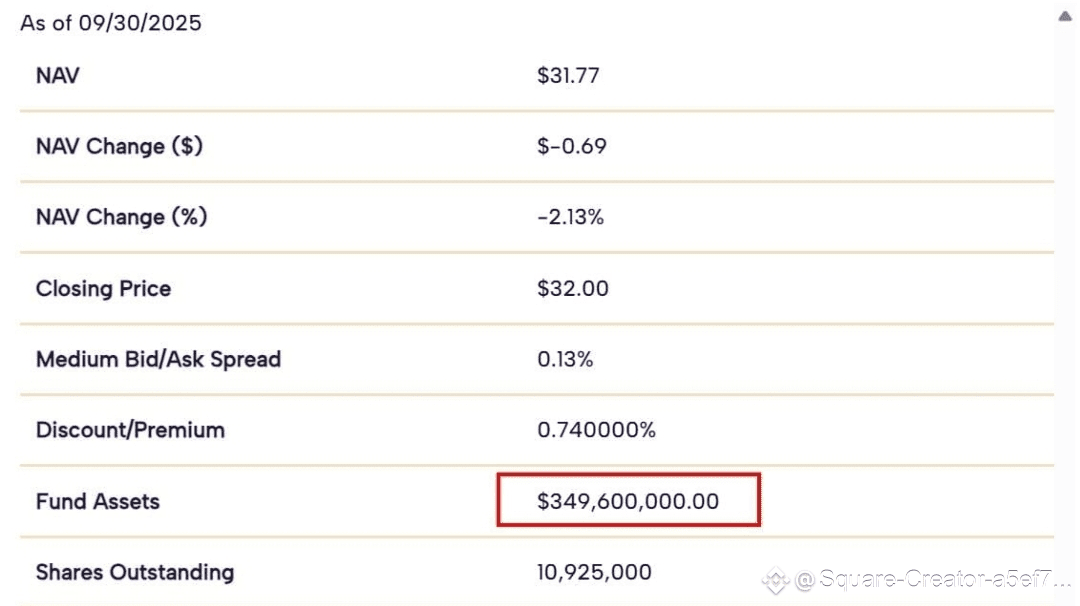
Task: Select the Discount/Premium label
Action: (130, 430)
